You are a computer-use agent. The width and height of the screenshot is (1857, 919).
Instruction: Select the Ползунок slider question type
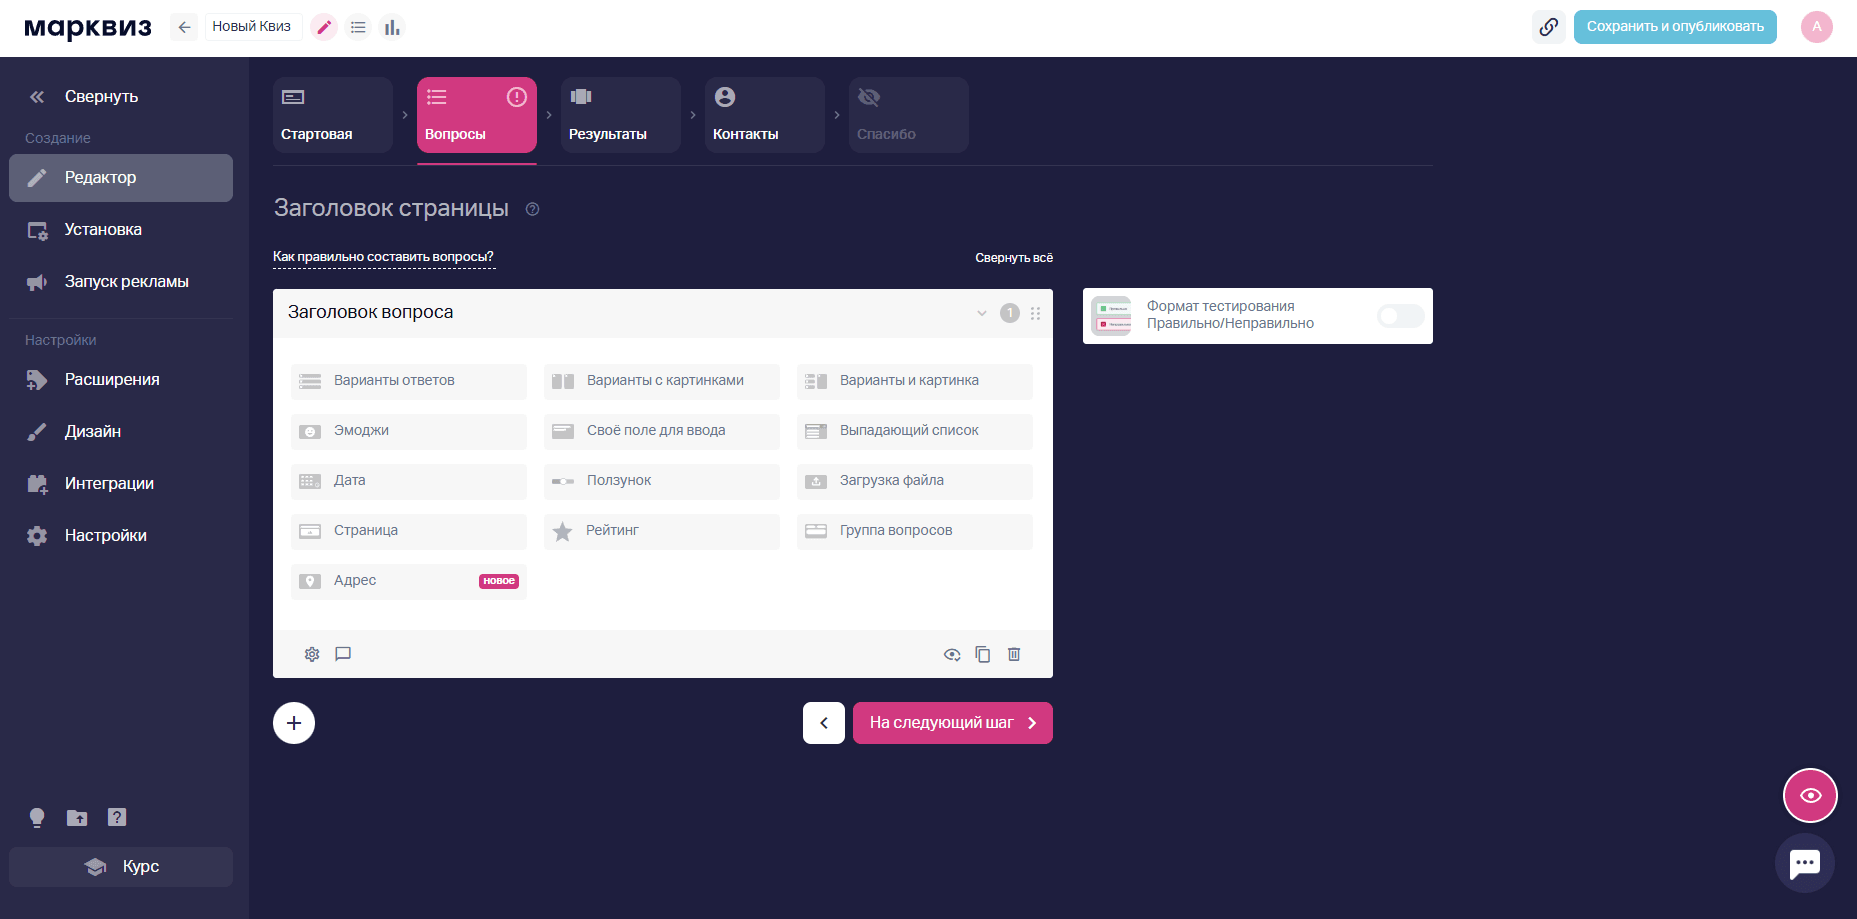(661, 481)
